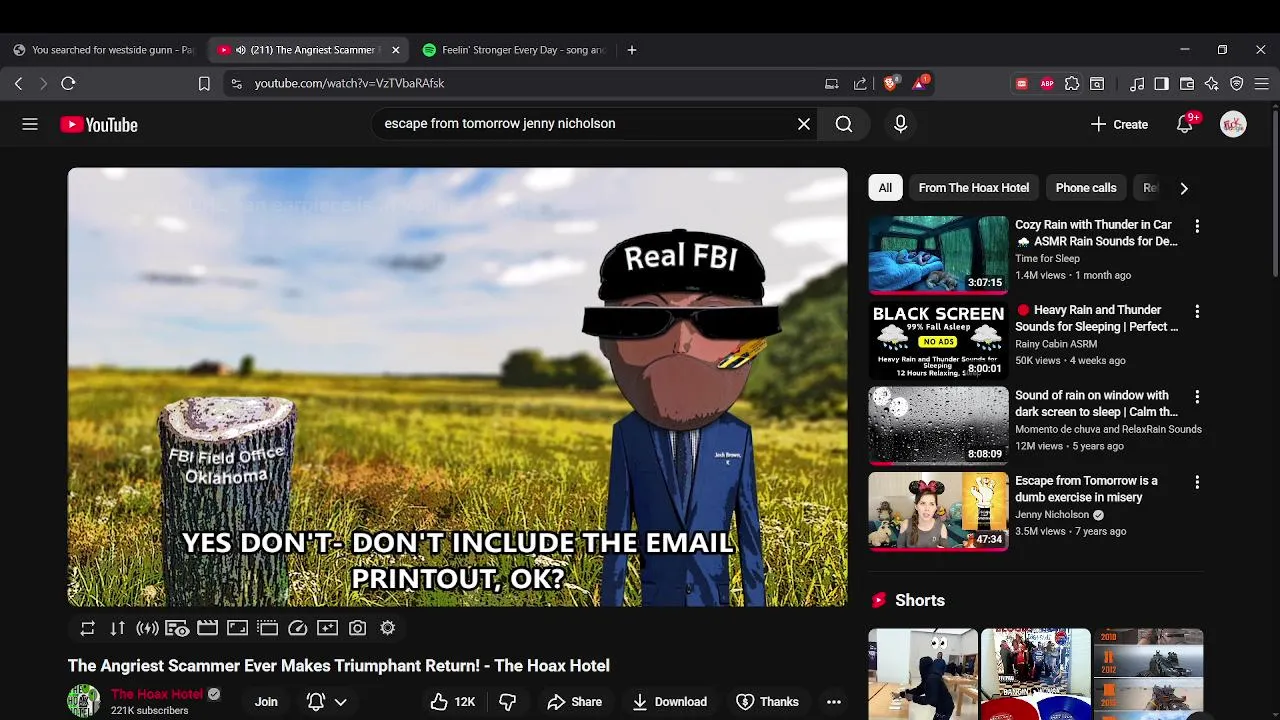Toggle the pop-up player dotted window icon
The image size is (1280, 720).
coord(267,628)
